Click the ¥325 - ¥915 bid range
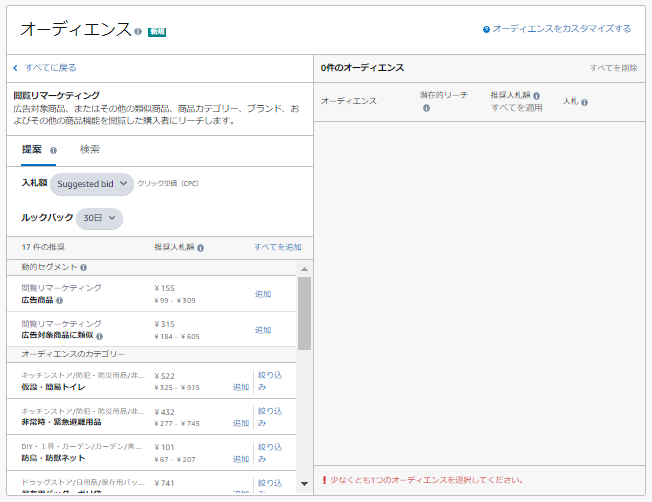Screen dimensions: 652x502 [x=177, y=387]
